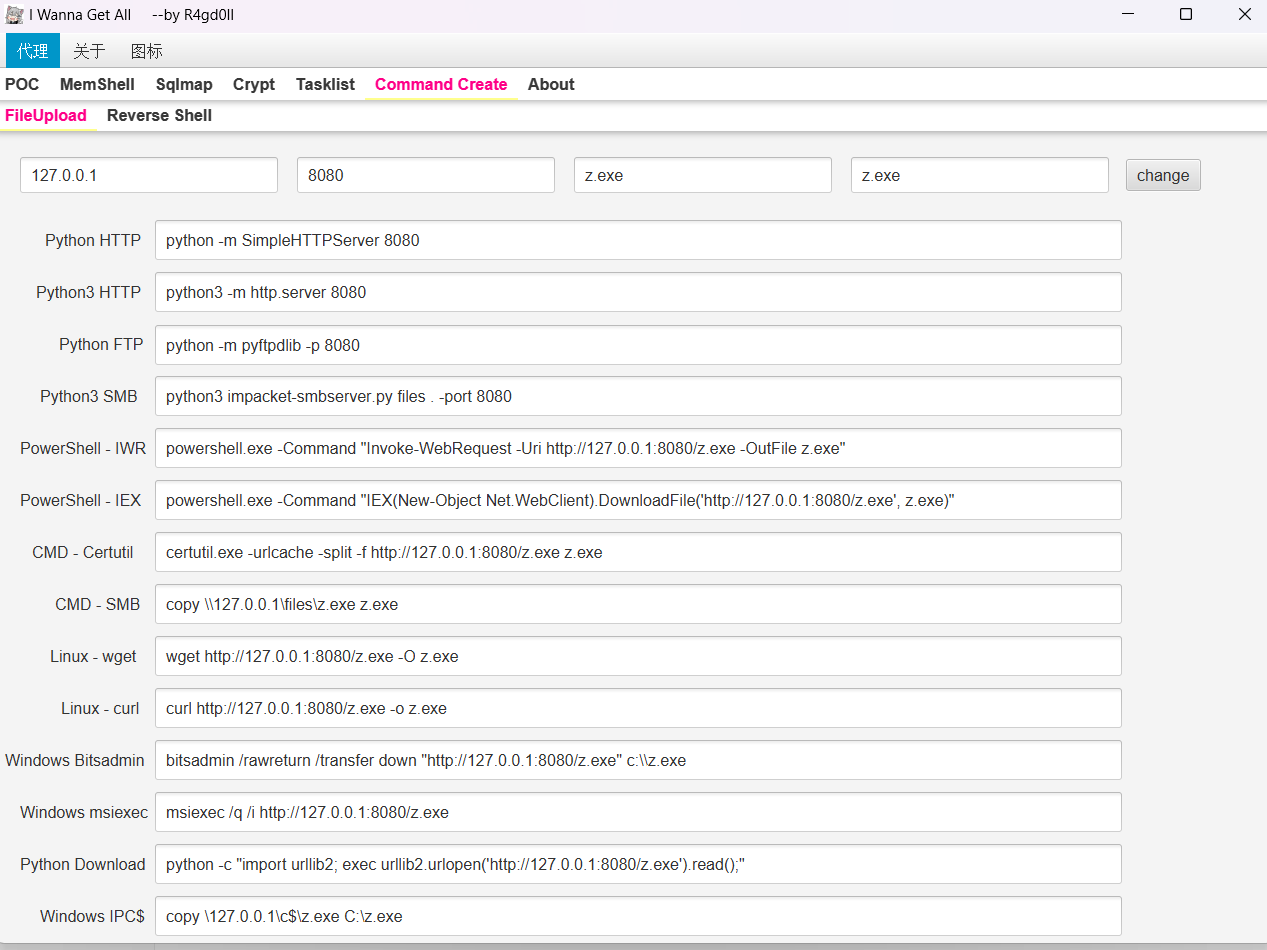The width and height of the screenshot is (1267, 950).
Task: Focus the IP address field 127.0.0.1
Action: coord(149,175)
